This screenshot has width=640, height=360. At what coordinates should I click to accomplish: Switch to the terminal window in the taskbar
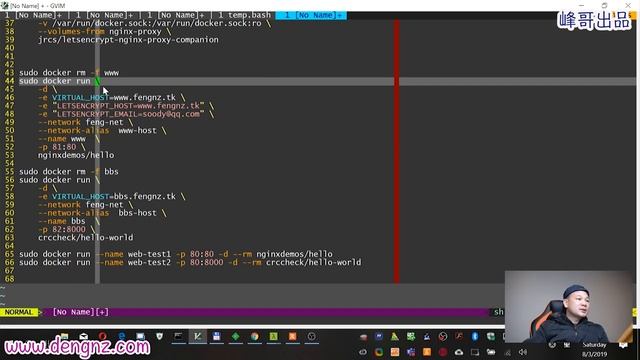point(178,337)
